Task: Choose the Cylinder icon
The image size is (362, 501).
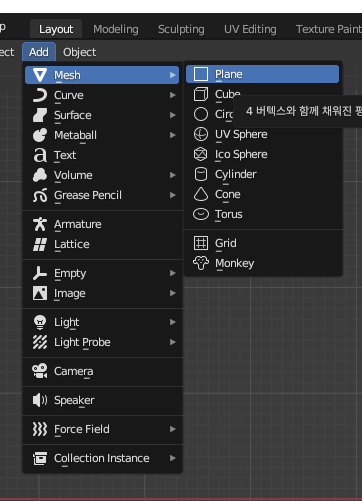Action: coord(201,174)
